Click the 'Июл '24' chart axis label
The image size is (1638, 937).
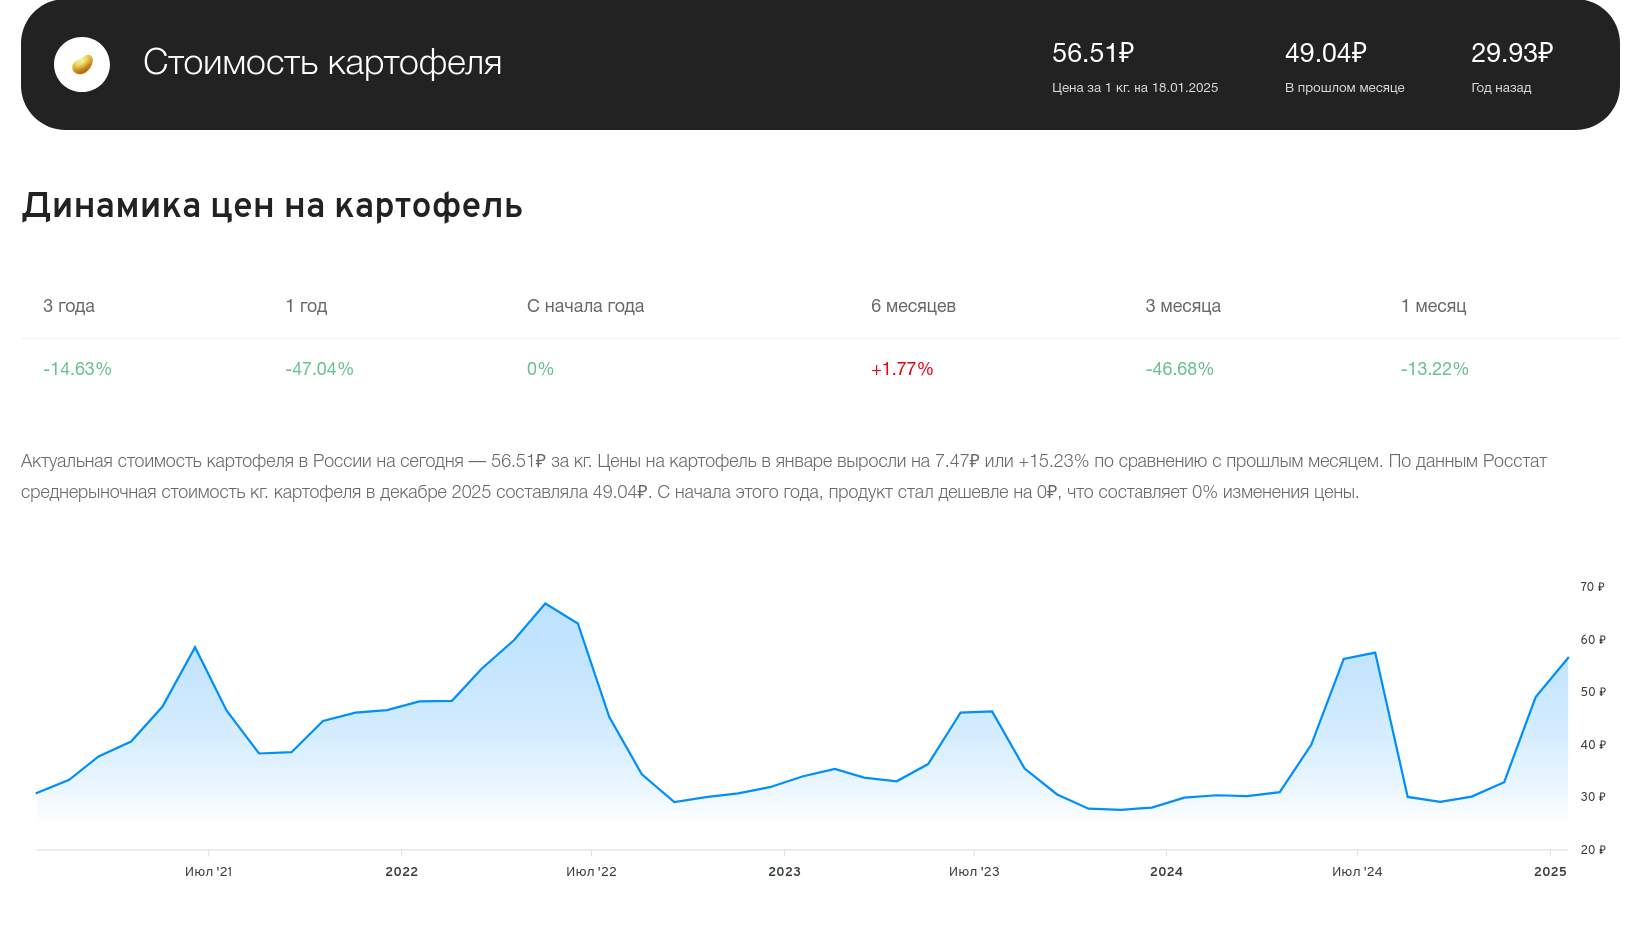pyautogui.click(x=1357, y=872)
